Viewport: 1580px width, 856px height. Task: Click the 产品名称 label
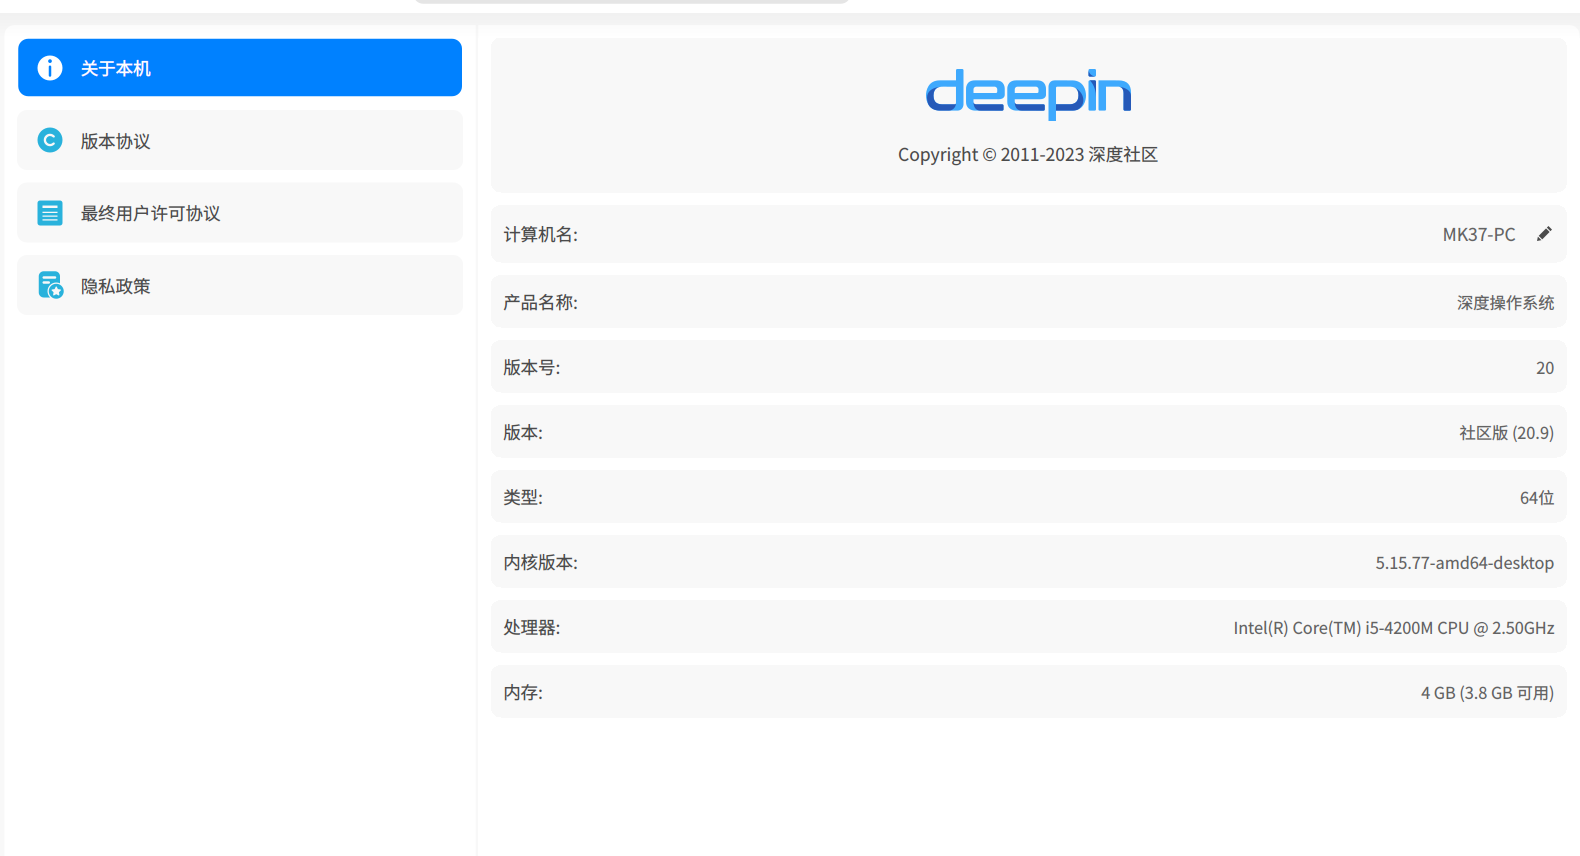(540, 303)
